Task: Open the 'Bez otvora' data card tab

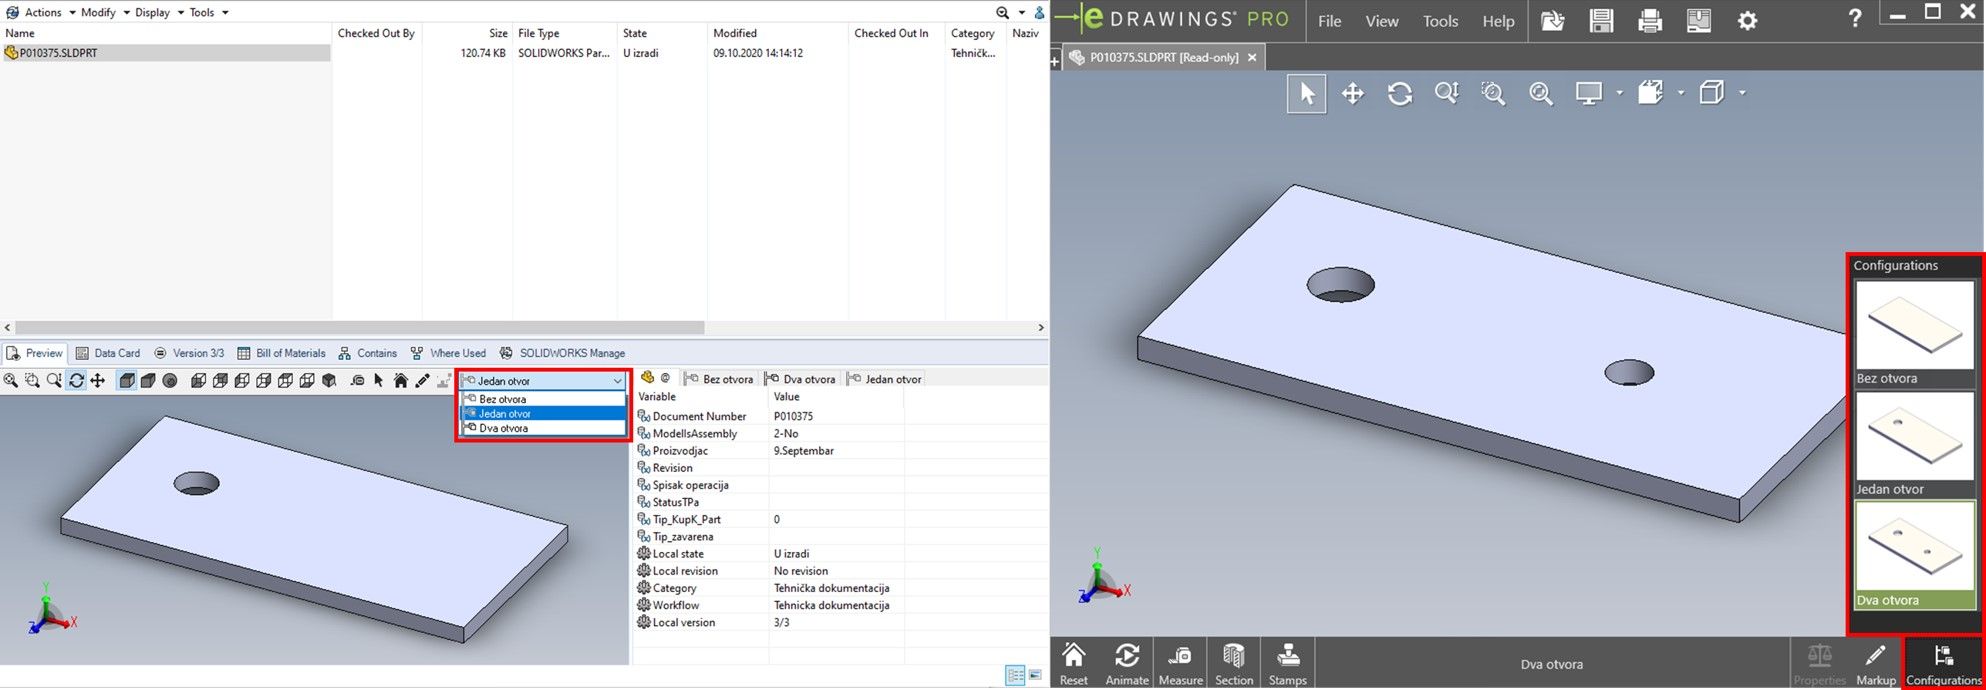Action: click(x=719, y=379)
